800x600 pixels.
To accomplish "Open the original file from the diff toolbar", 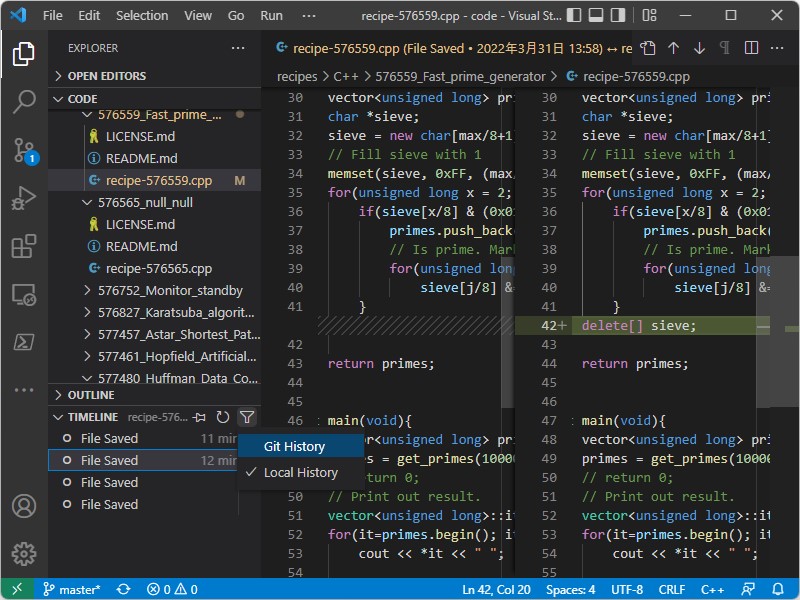I will pos(648,48).
